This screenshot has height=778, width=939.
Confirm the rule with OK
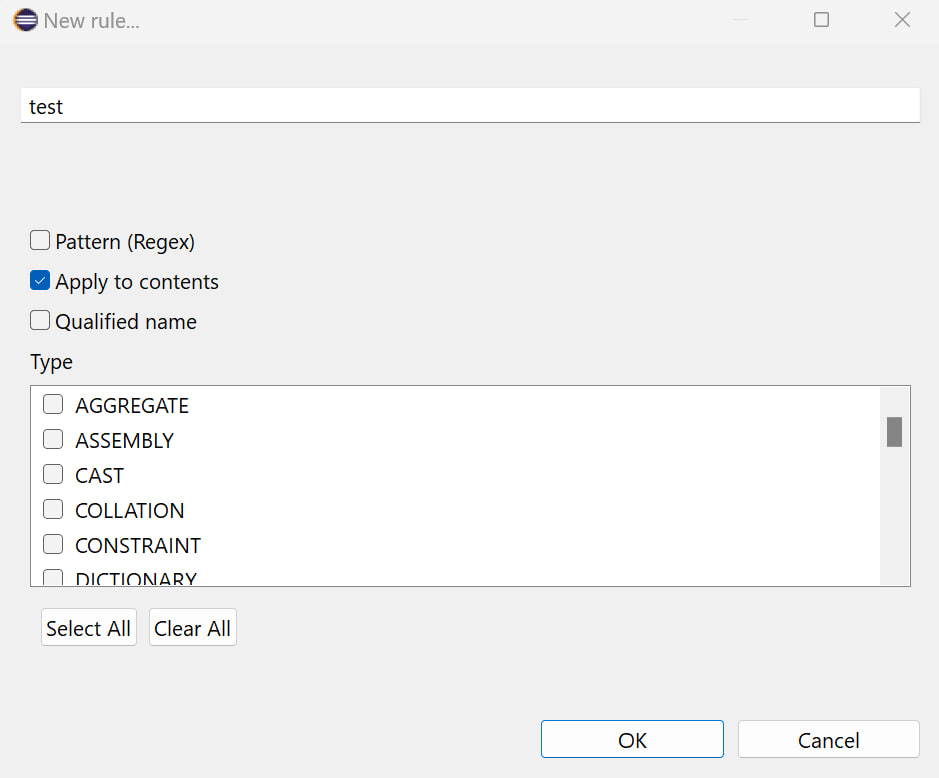632,740
